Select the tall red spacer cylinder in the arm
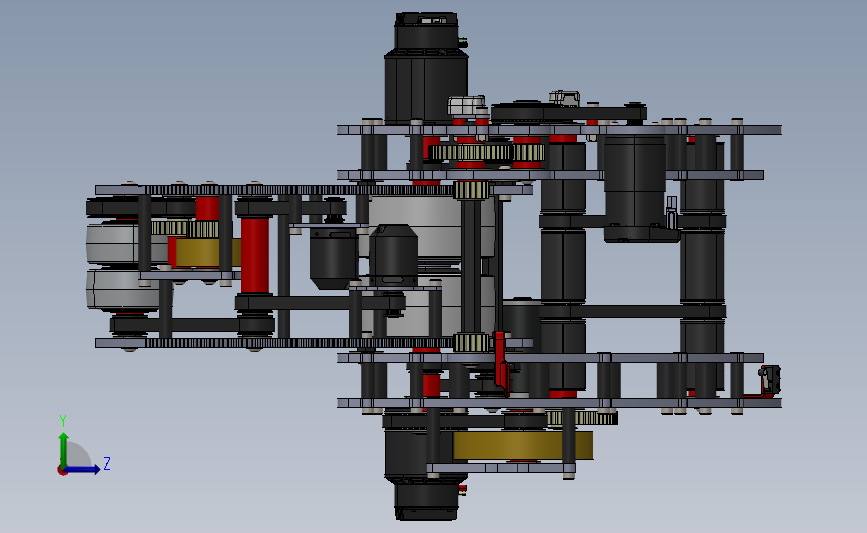 255,255
